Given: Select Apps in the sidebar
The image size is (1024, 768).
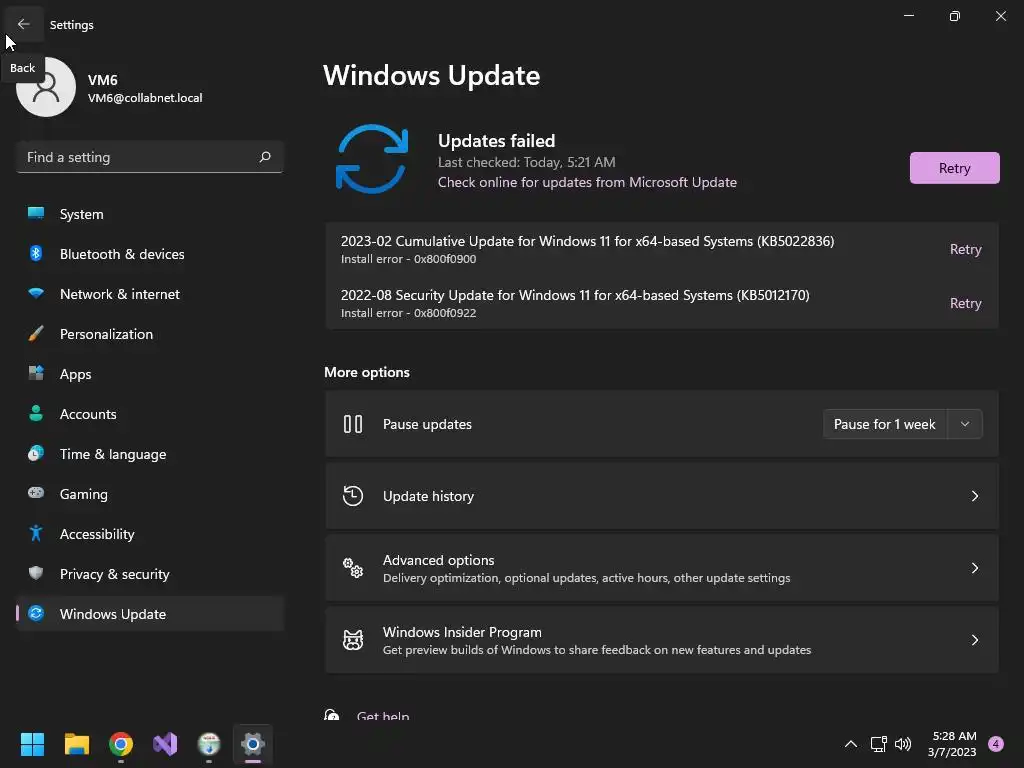Looking at the screenshot, I should (150, 374).
